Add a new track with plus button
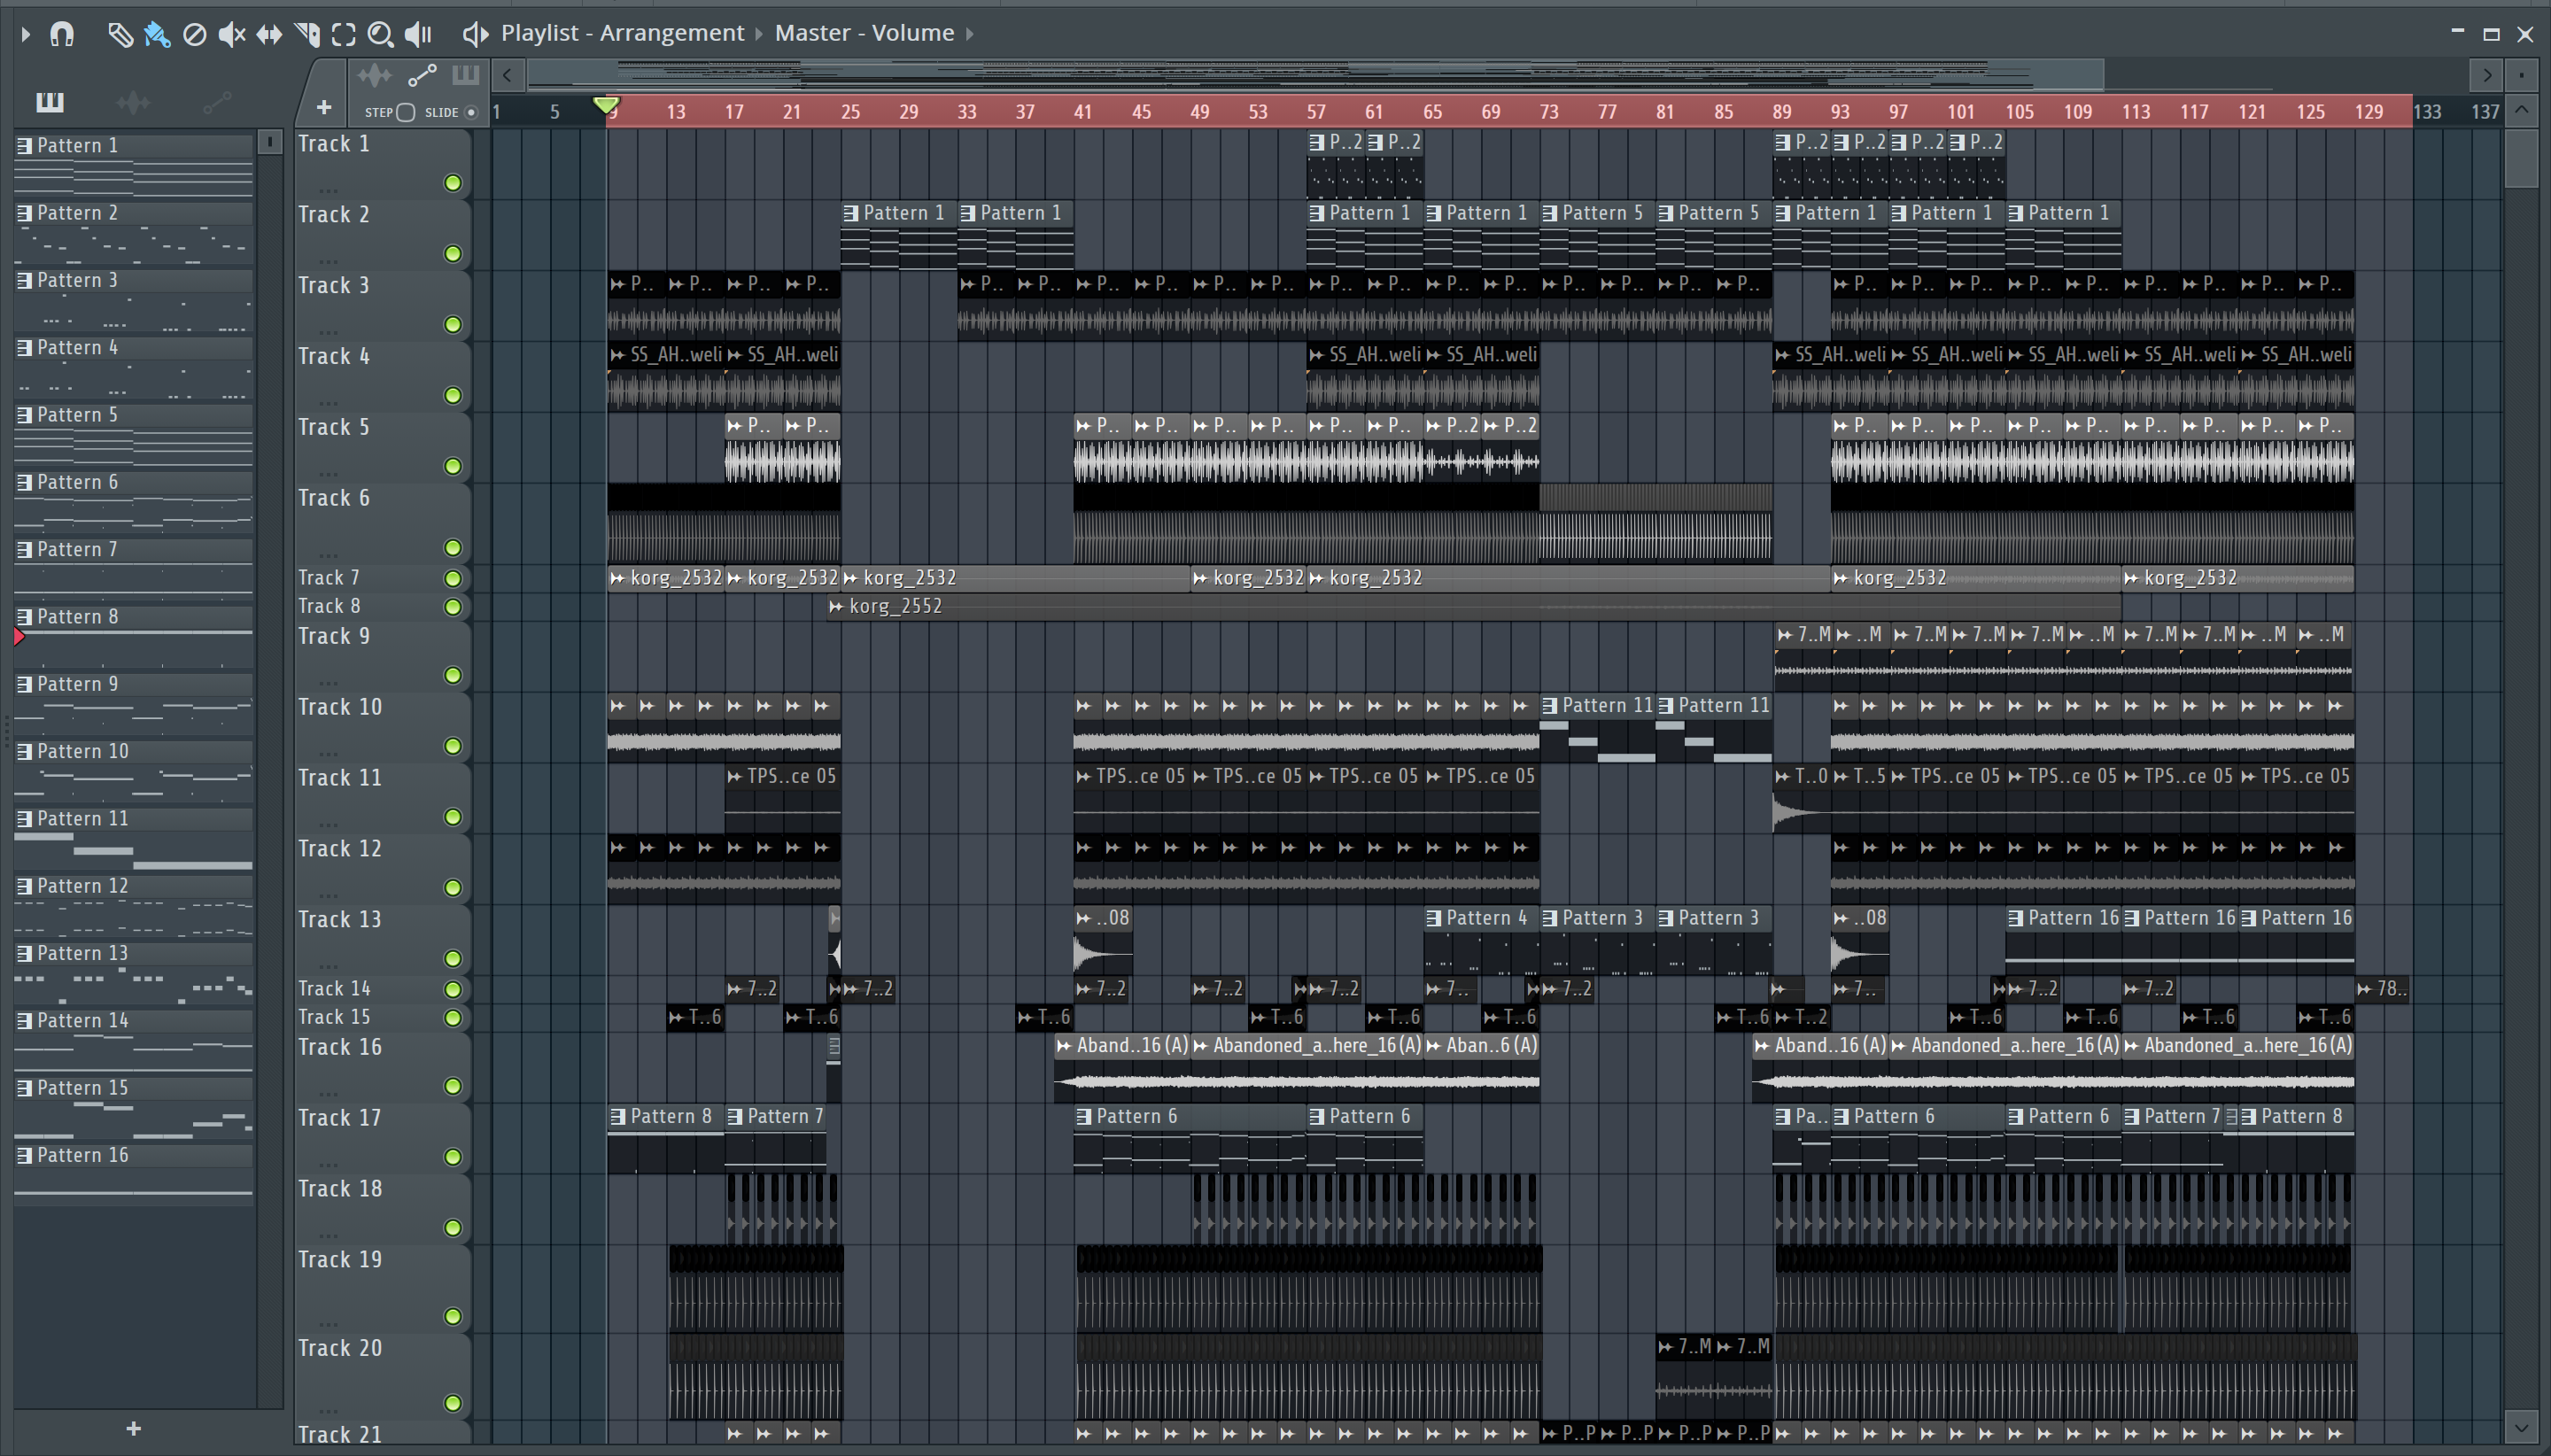2551x1456 pixels. point(323,107)
